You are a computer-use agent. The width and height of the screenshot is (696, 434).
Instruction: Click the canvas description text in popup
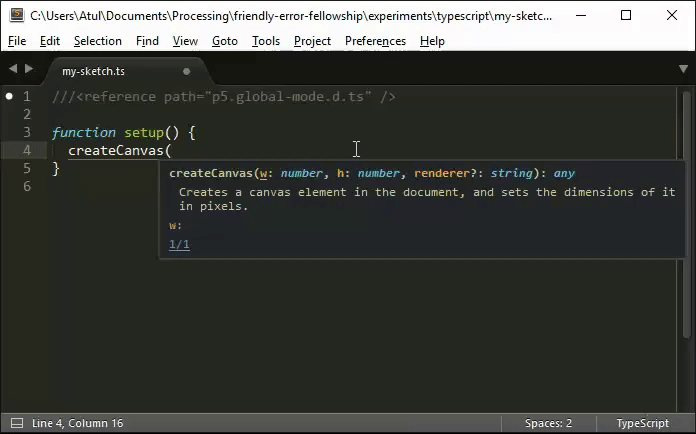[x=427, y=199]
